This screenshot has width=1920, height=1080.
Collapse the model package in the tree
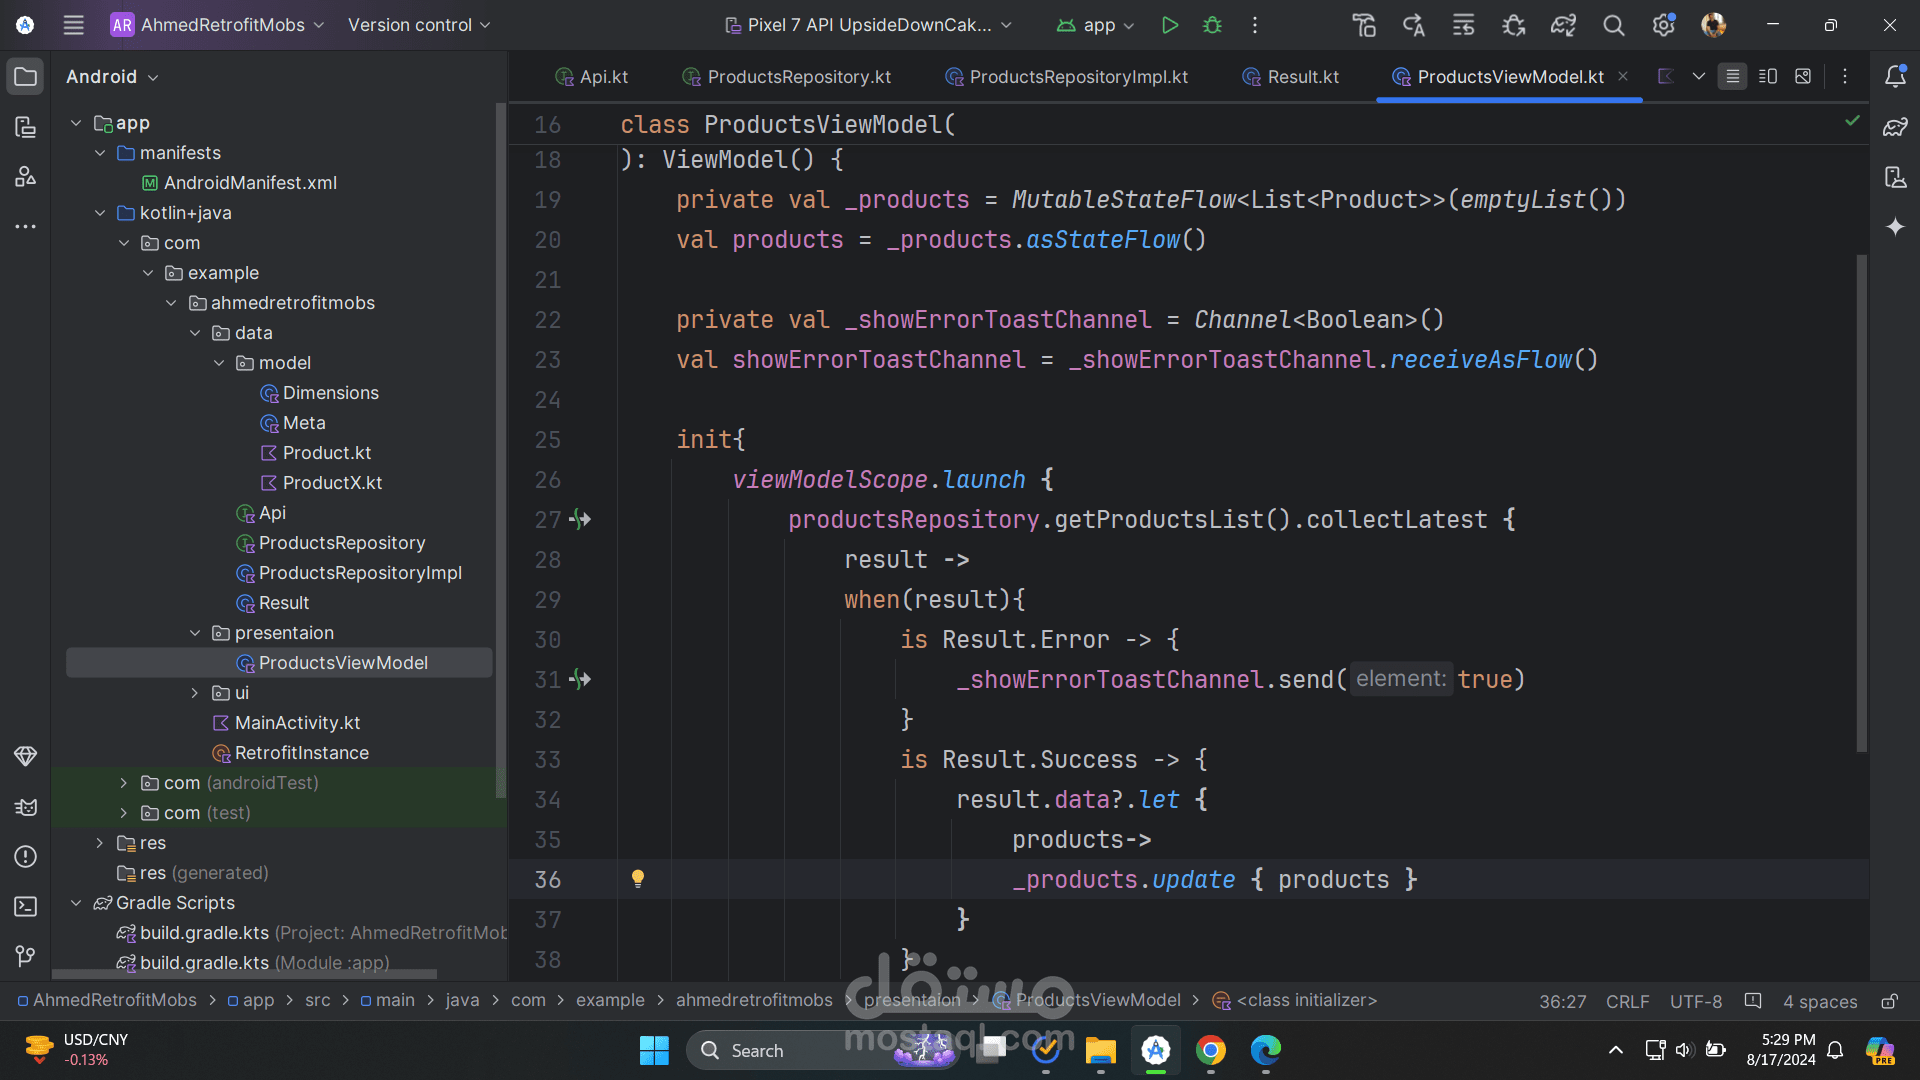219,363
